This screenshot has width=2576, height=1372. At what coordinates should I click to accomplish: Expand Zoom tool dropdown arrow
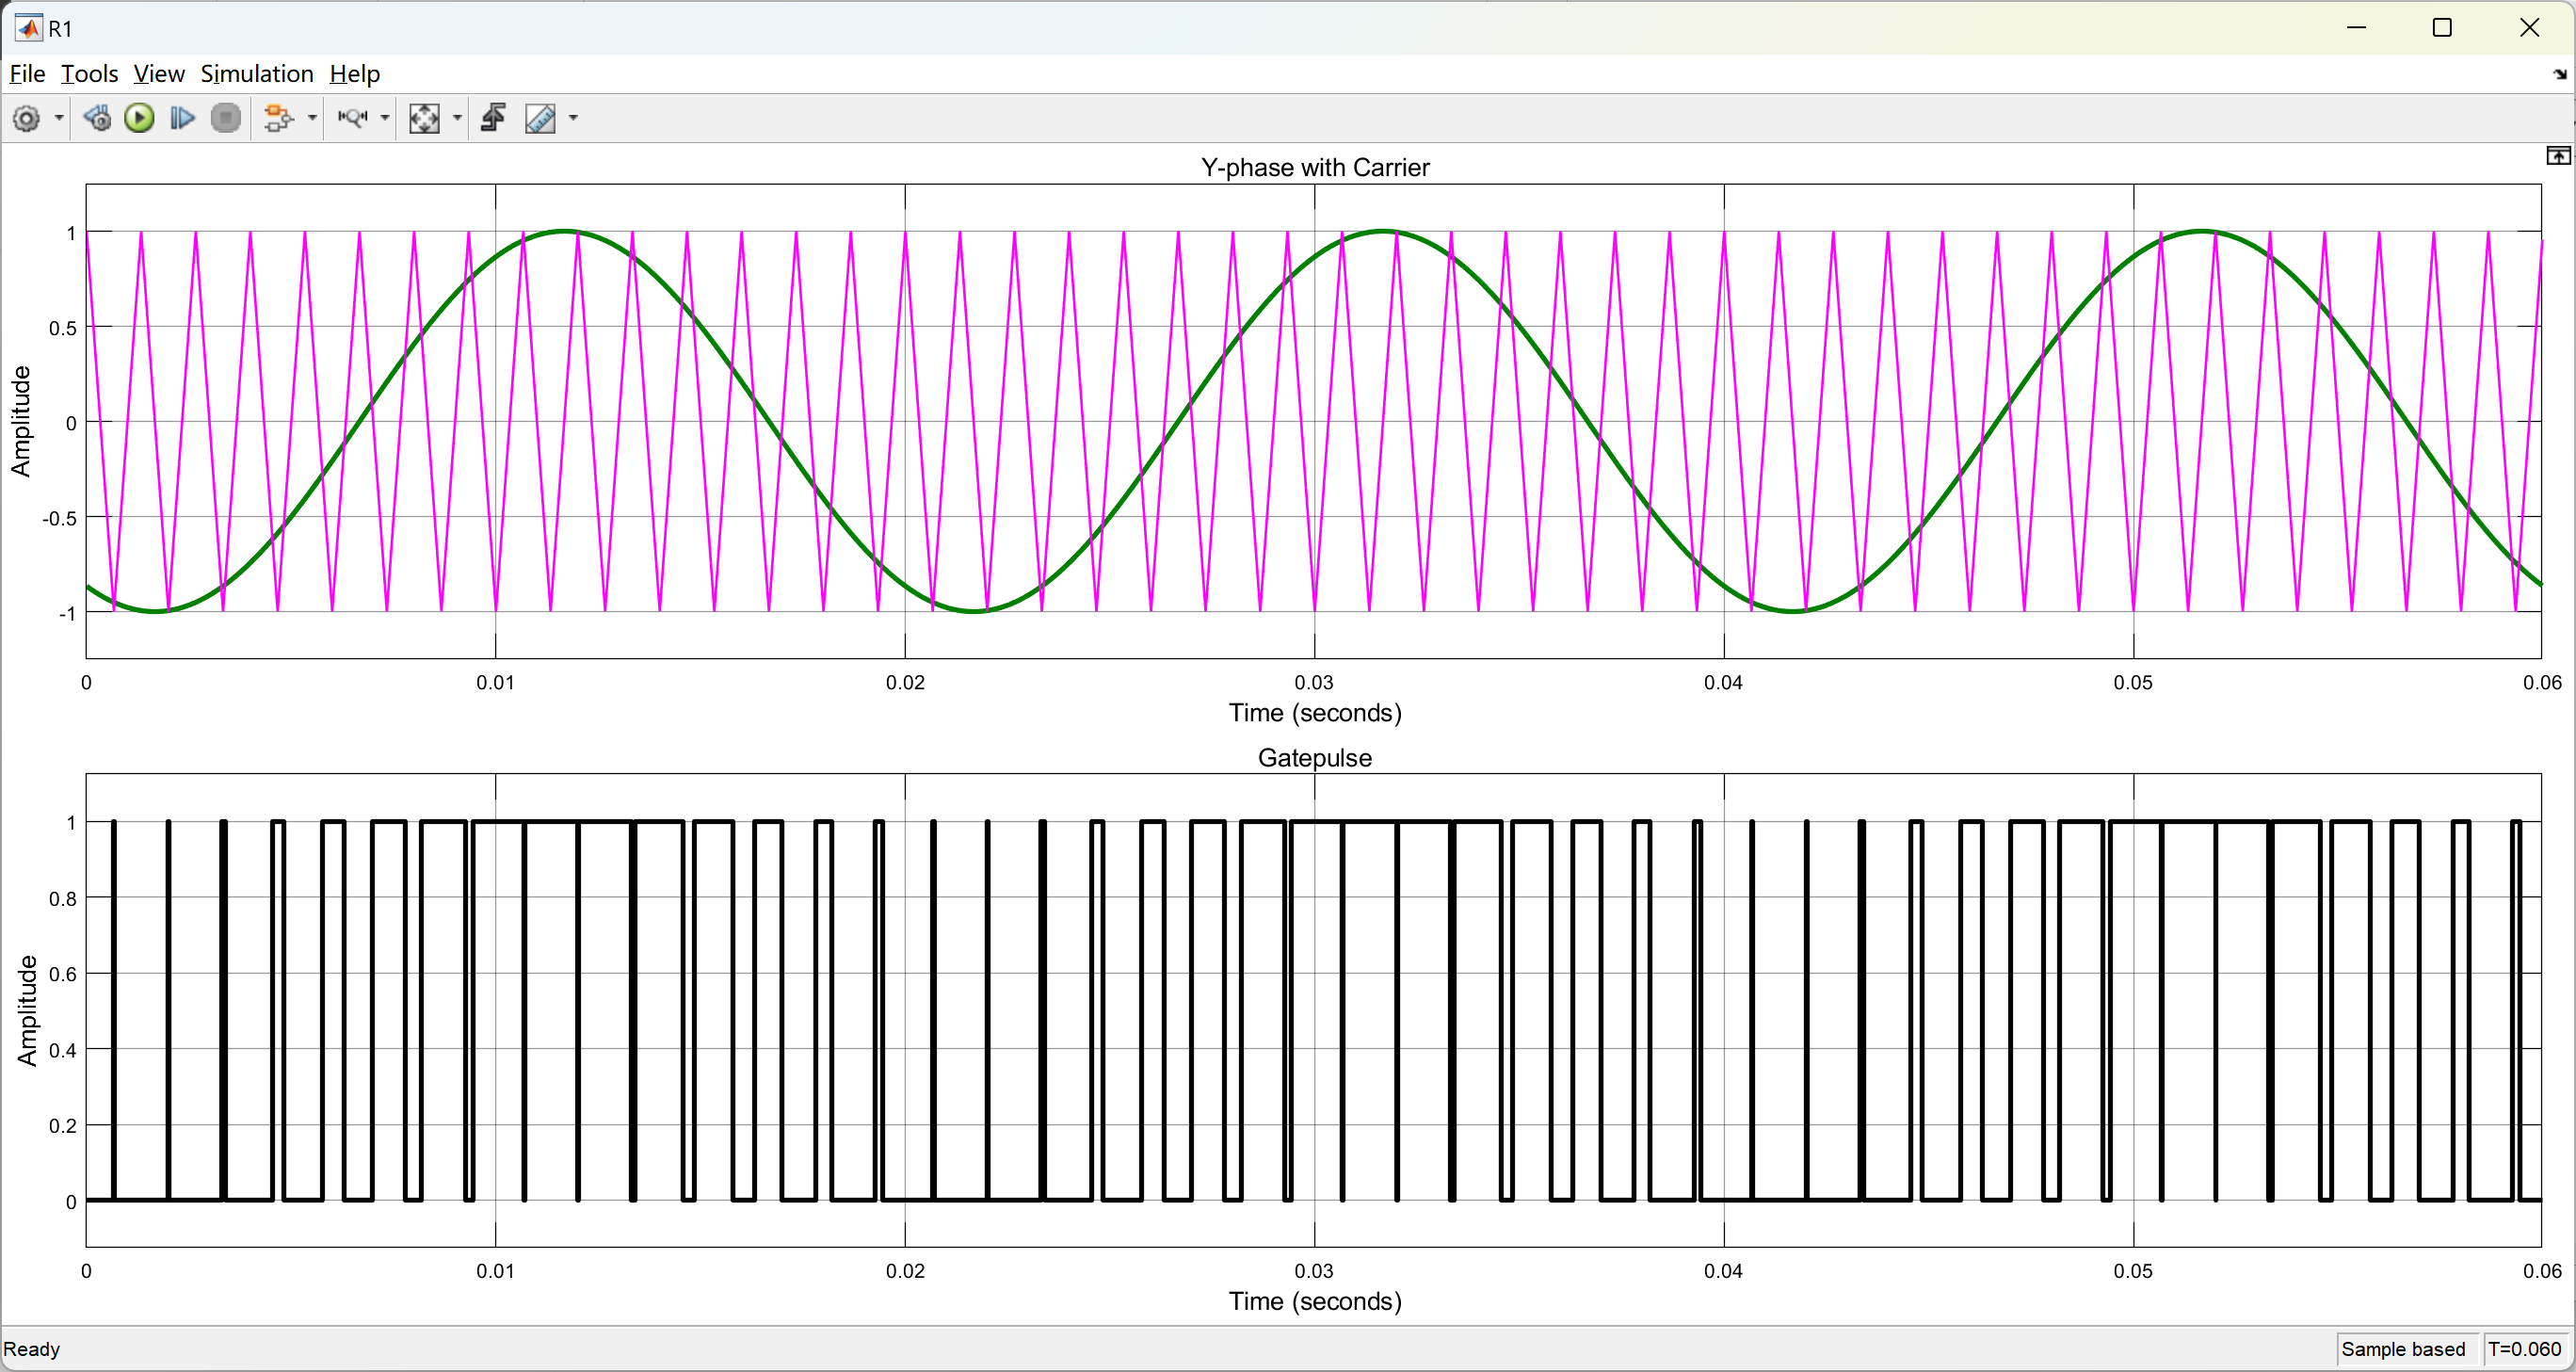385,118
